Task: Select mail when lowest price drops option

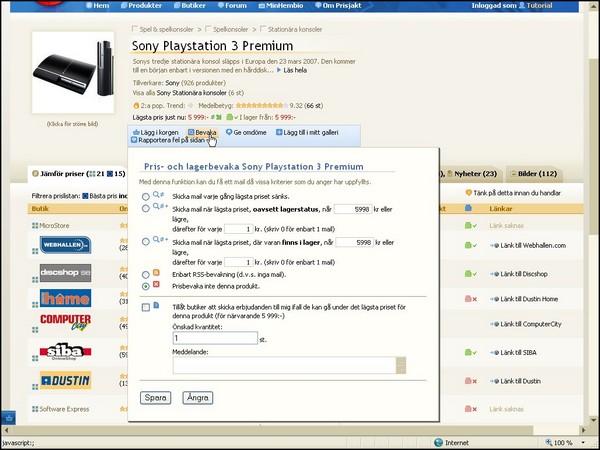Action: (x=145, y=197)
